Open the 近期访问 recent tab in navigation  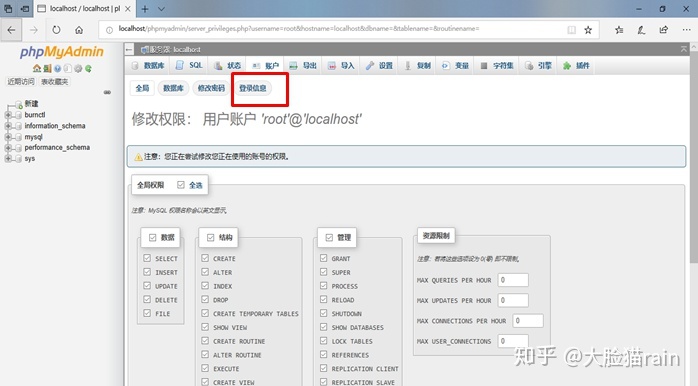tap(20, 81)
